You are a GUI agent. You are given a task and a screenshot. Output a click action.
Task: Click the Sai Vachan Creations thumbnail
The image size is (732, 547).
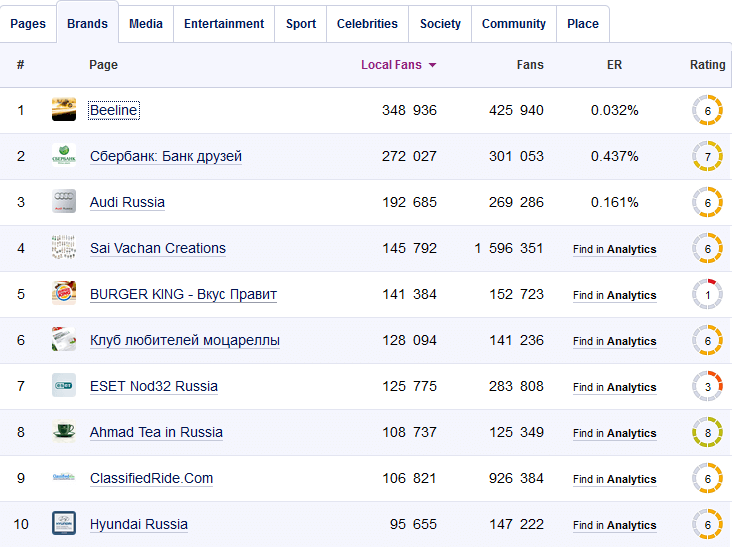click(x=64, y=248)
